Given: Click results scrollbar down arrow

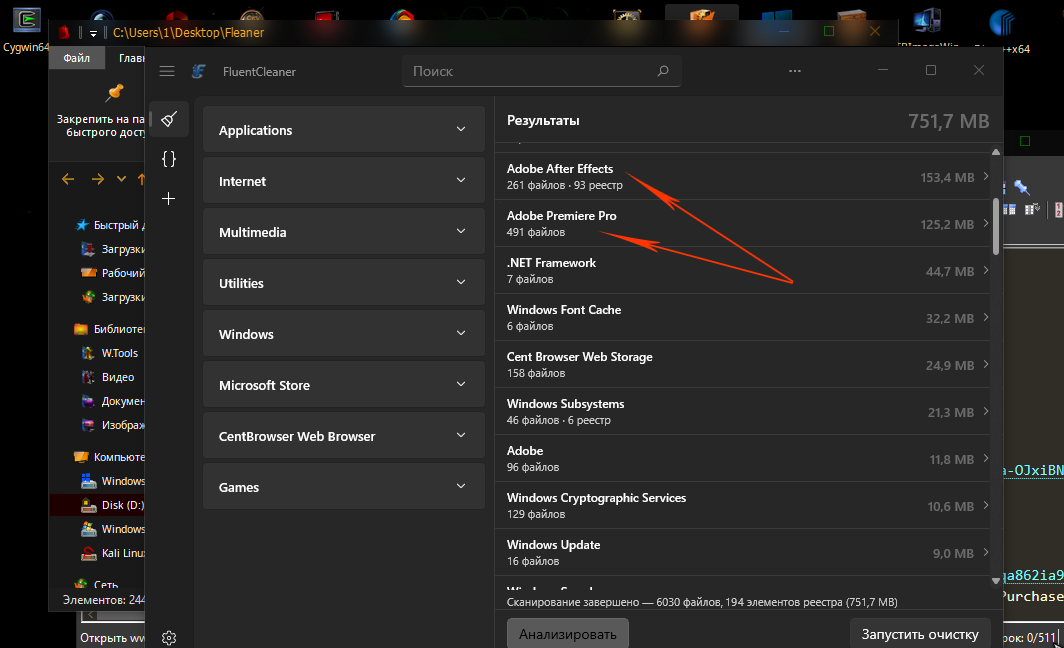Looking at the screenshot, I should [995, 580].
